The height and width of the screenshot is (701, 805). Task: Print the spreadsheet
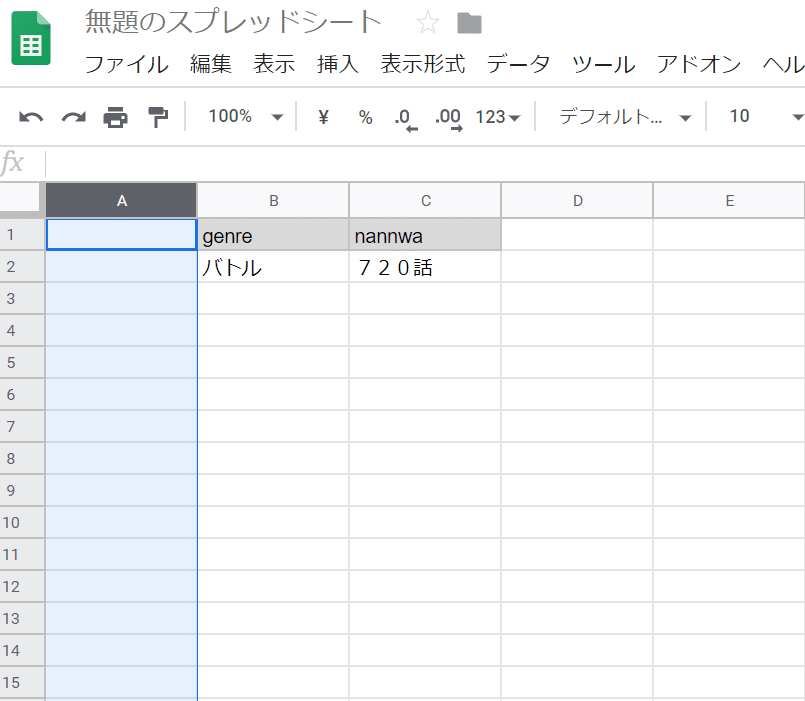116,117
